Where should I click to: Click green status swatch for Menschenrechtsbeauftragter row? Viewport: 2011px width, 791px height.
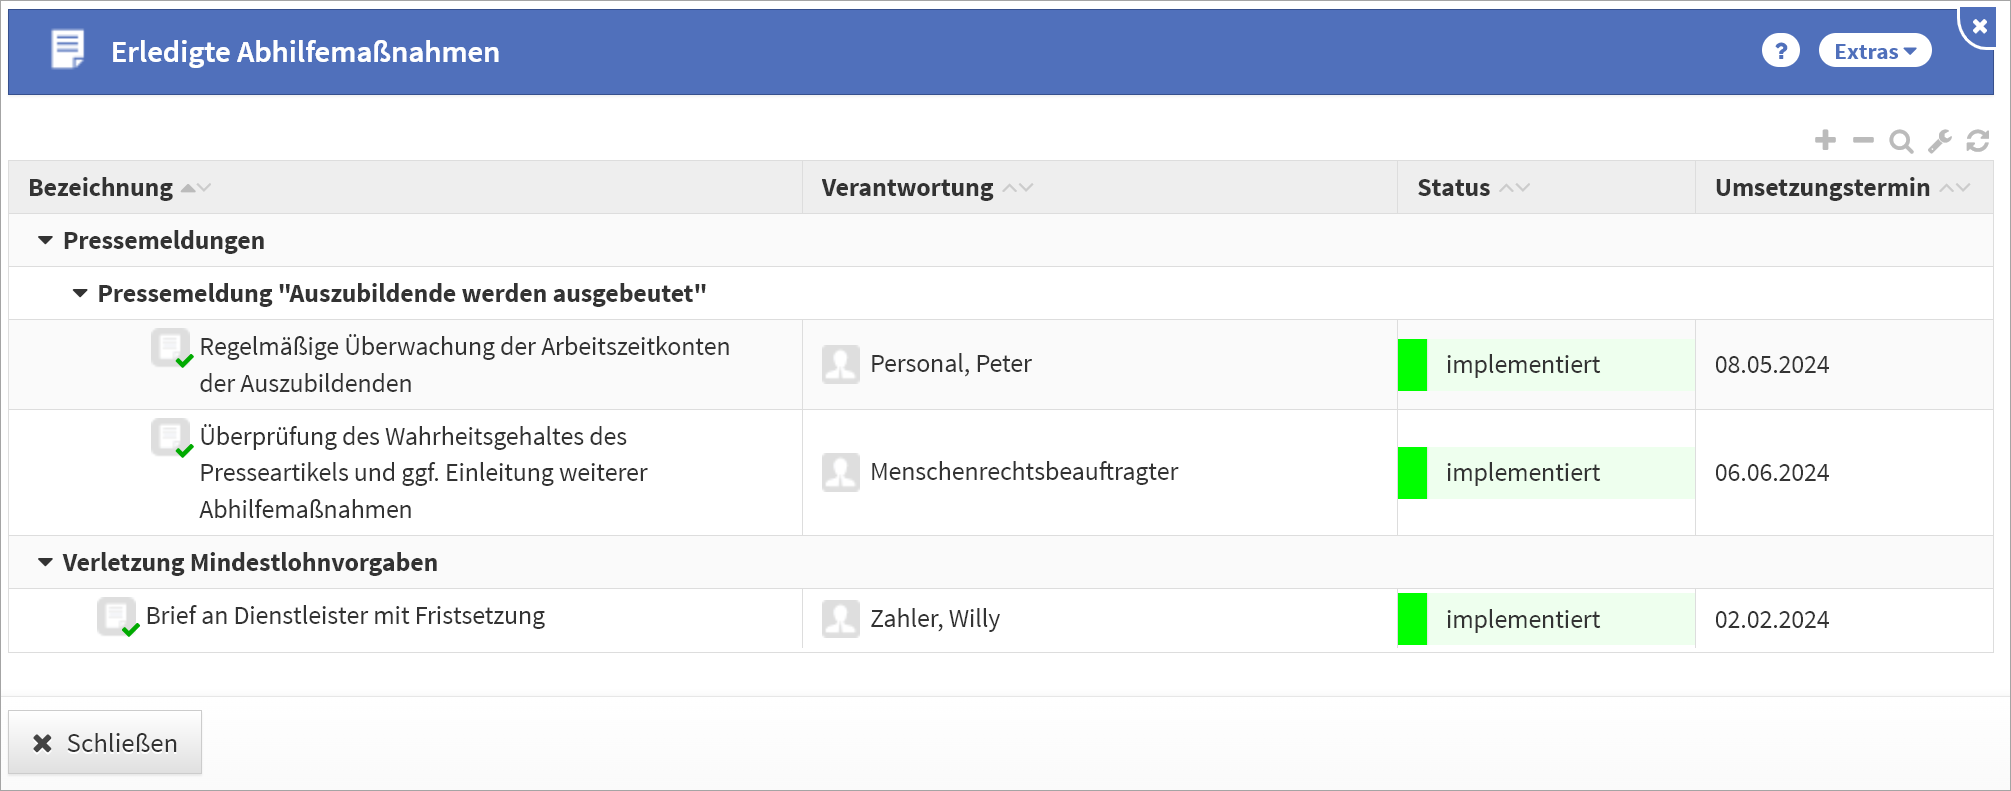click(x=1412, y=473)
